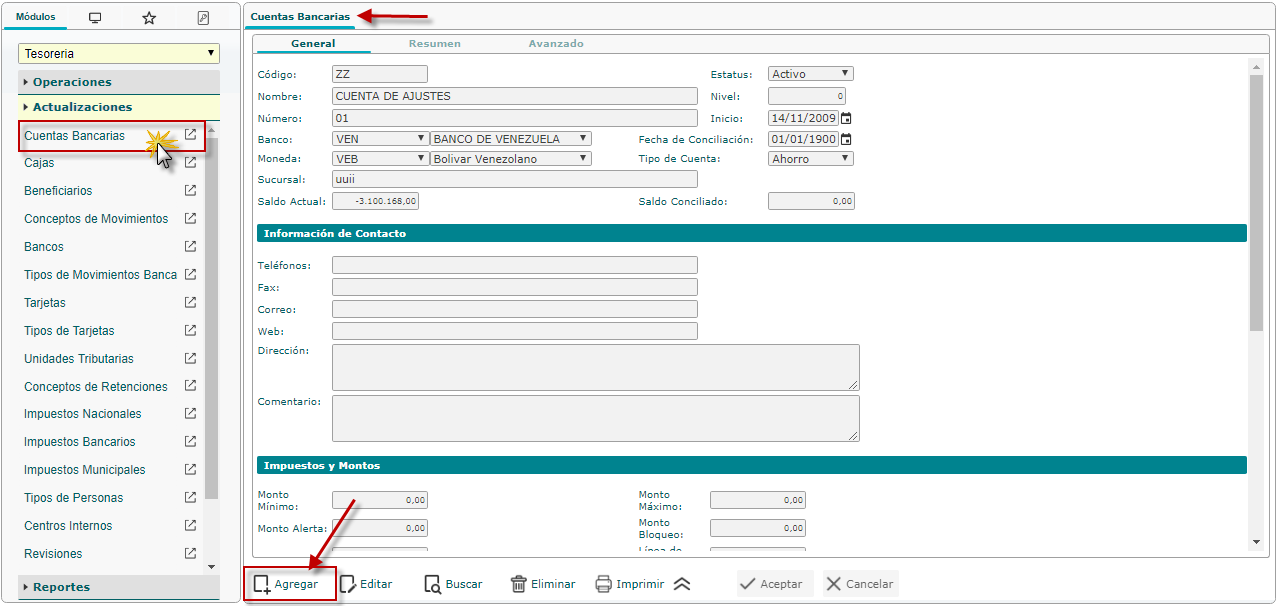Open Impuestos Municipales external icon
The image size is (1279, 606).
[190, 470]
